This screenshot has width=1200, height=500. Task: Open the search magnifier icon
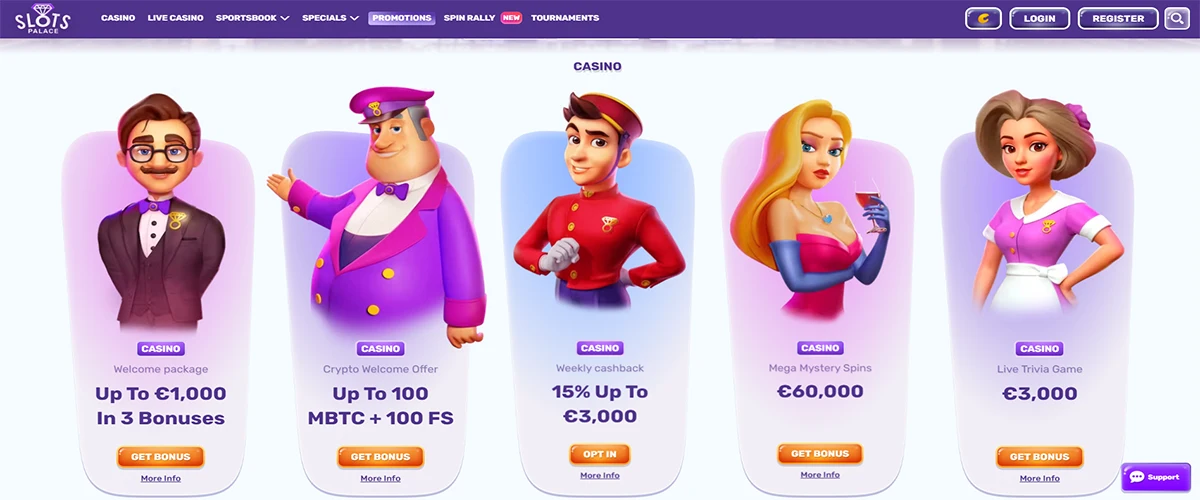tap(1176, 18)
